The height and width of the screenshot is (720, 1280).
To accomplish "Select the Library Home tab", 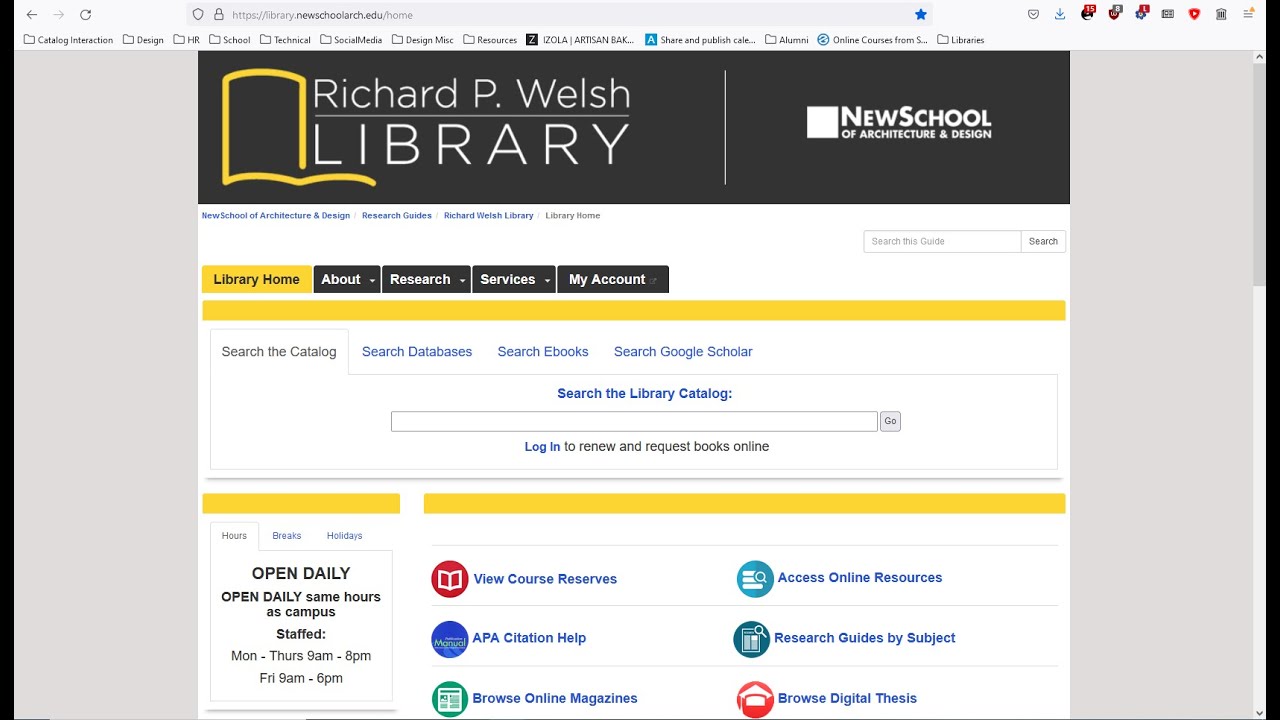I will (256, 279).
